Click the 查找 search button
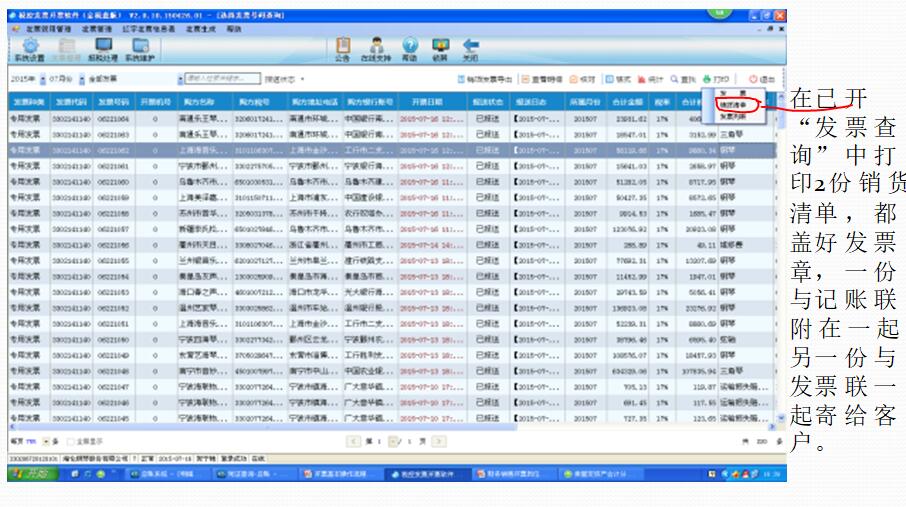The width and height of the screenshot is (906, 507). (683, 78)
